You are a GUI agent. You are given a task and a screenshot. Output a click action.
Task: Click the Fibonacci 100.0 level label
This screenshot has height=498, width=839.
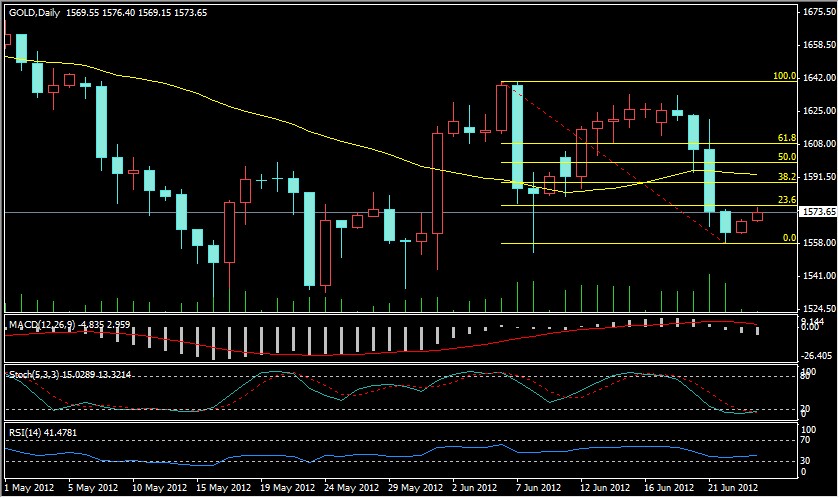[x=784, y=76]
